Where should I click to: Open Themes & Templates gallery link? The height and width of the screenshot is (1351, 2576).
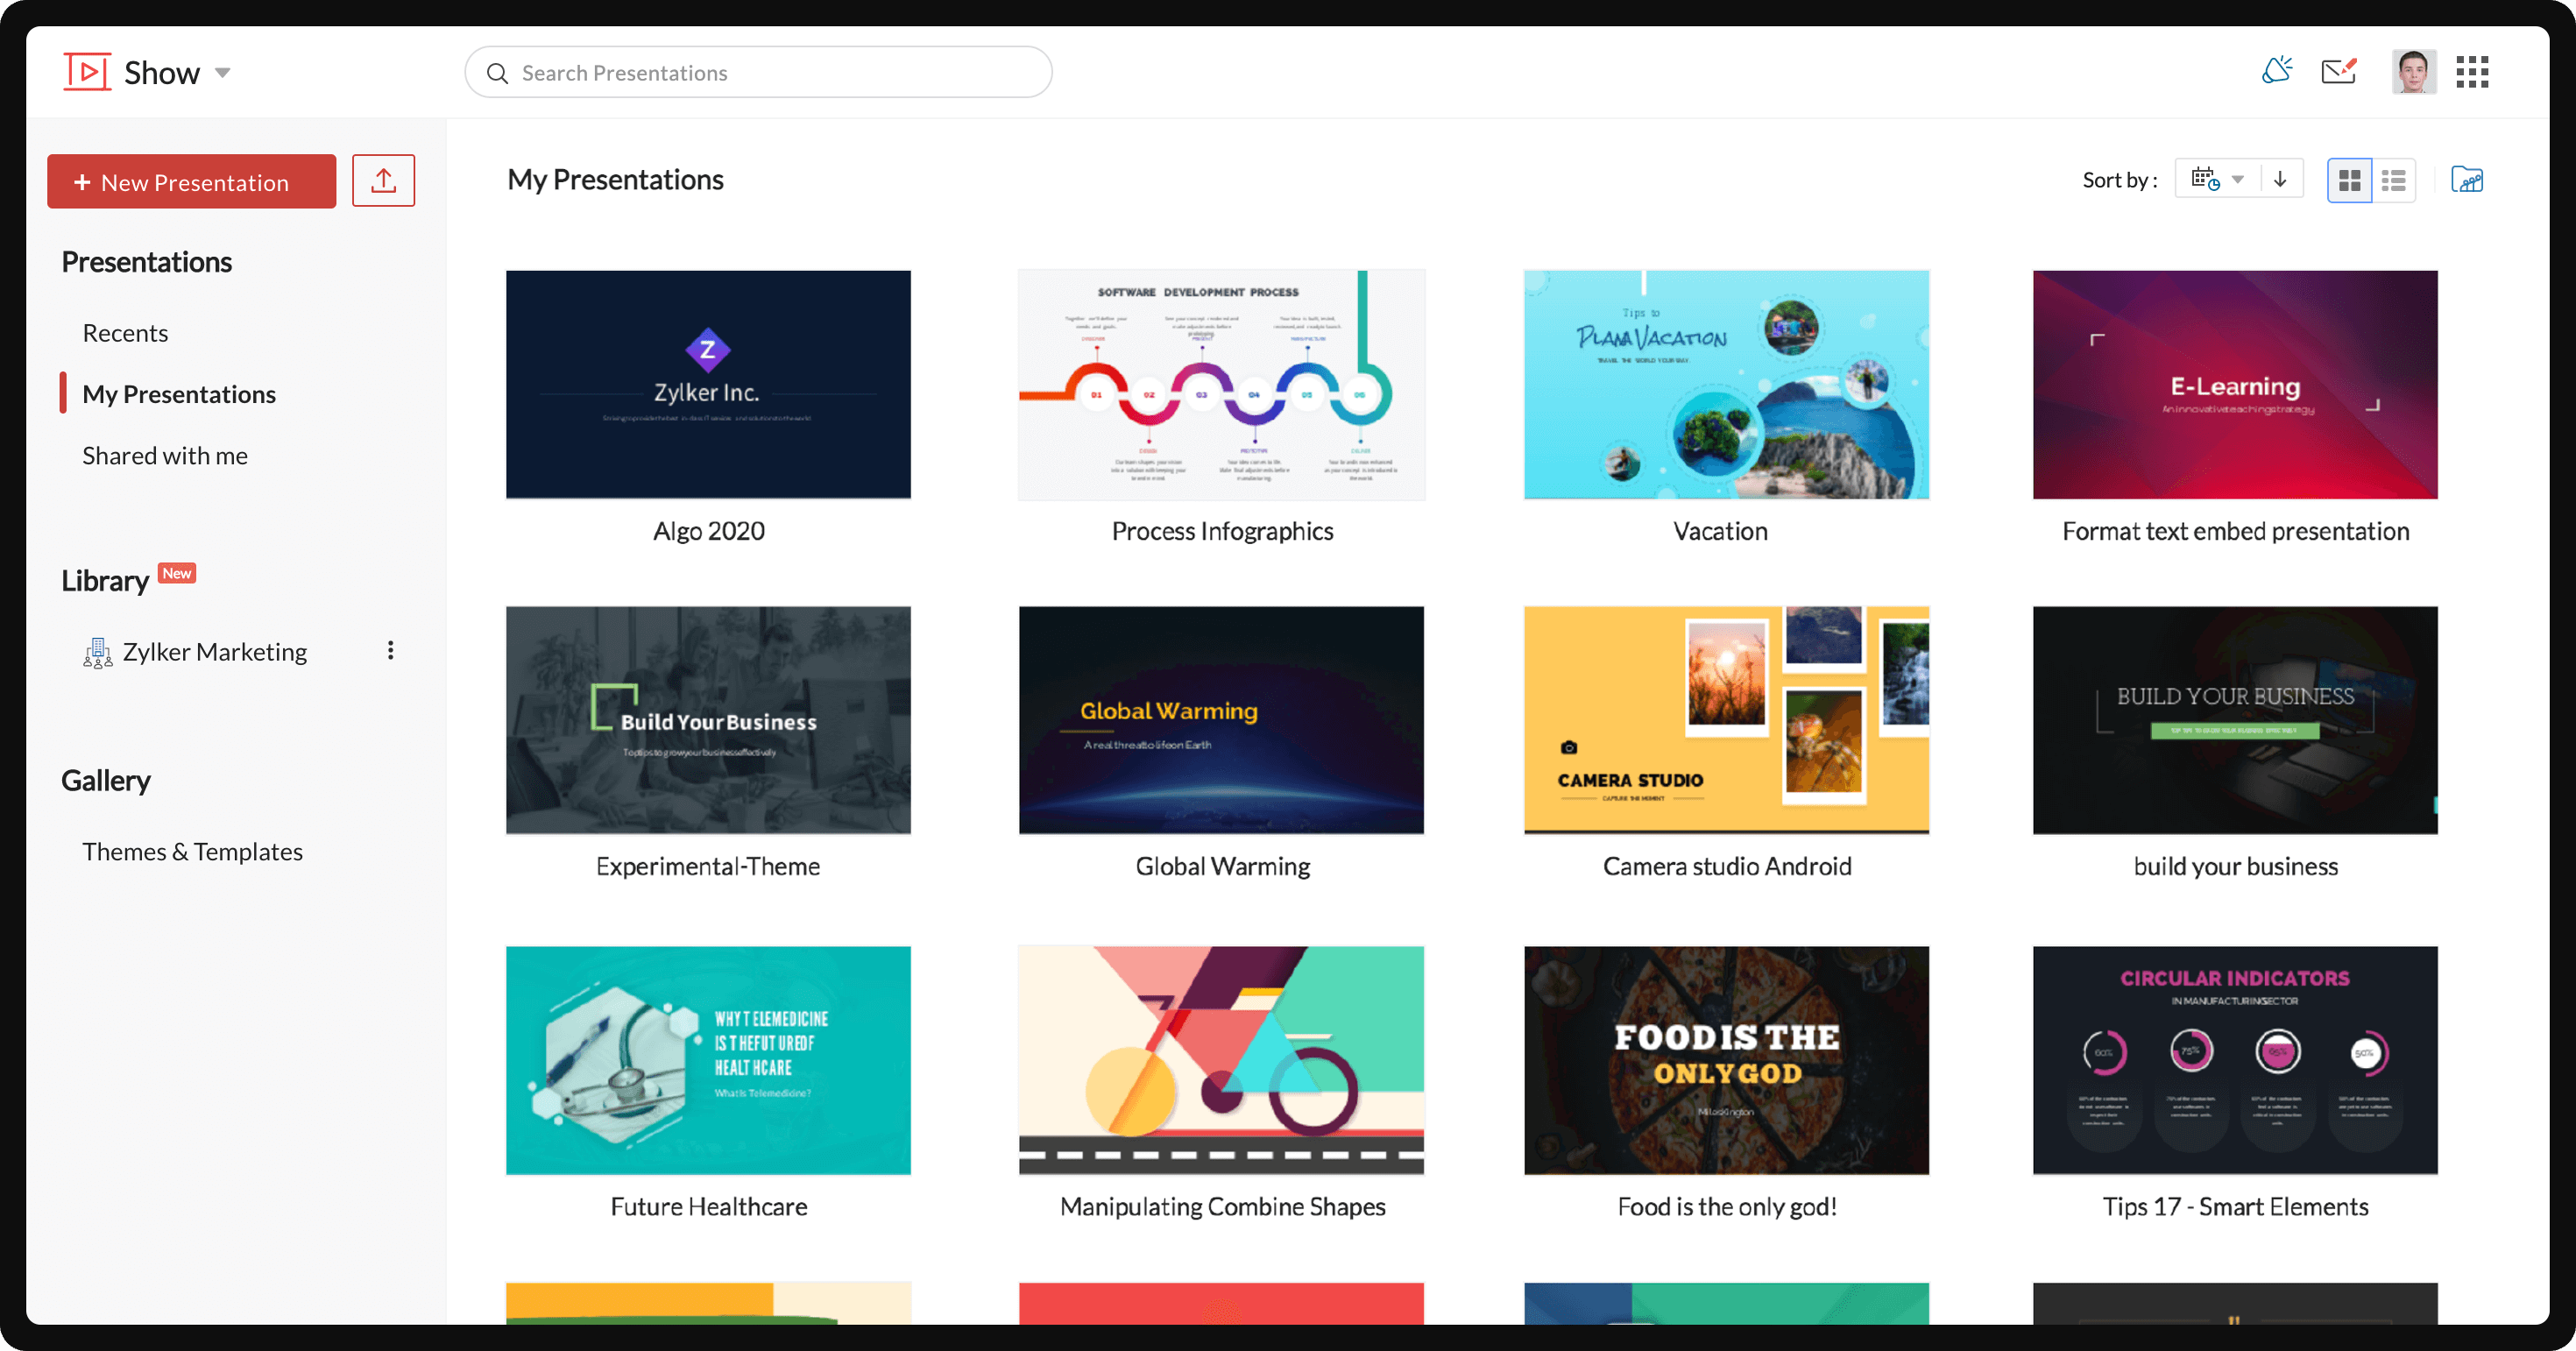click(192, 851)
